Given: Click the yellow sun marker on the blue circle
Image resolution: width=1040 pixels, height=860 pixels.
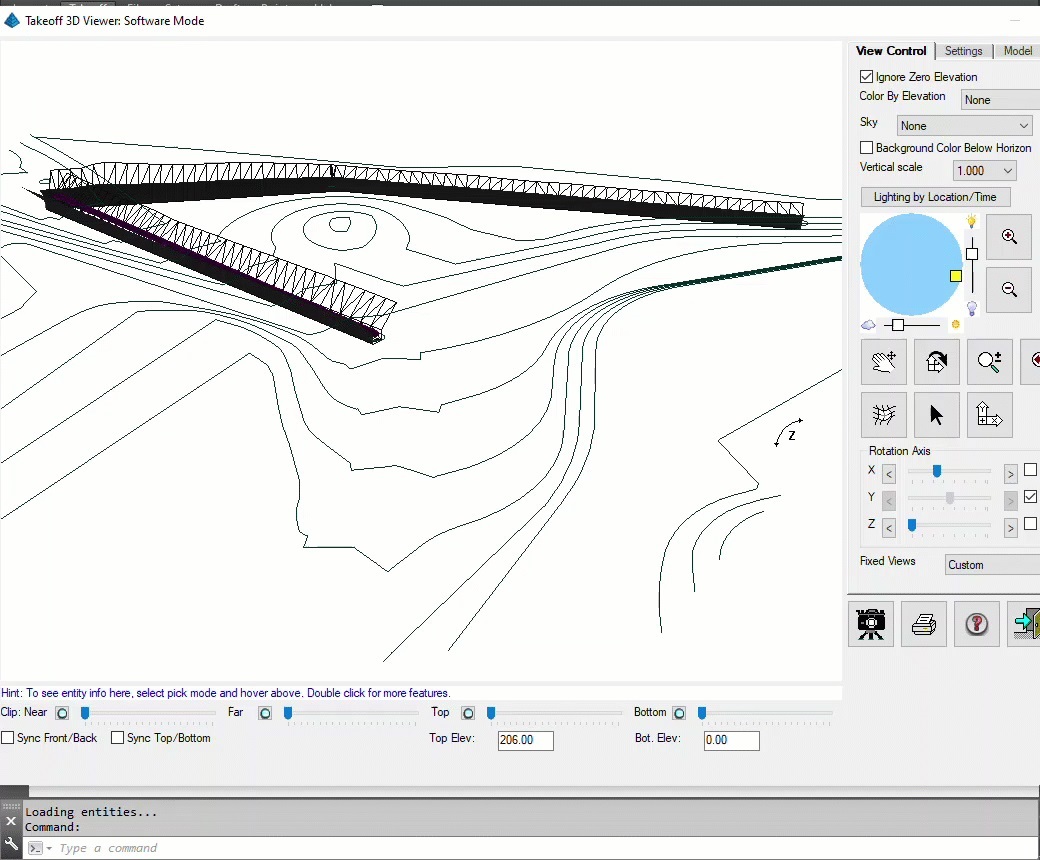Looking at the screenshot, I should [x=956, y=276].
